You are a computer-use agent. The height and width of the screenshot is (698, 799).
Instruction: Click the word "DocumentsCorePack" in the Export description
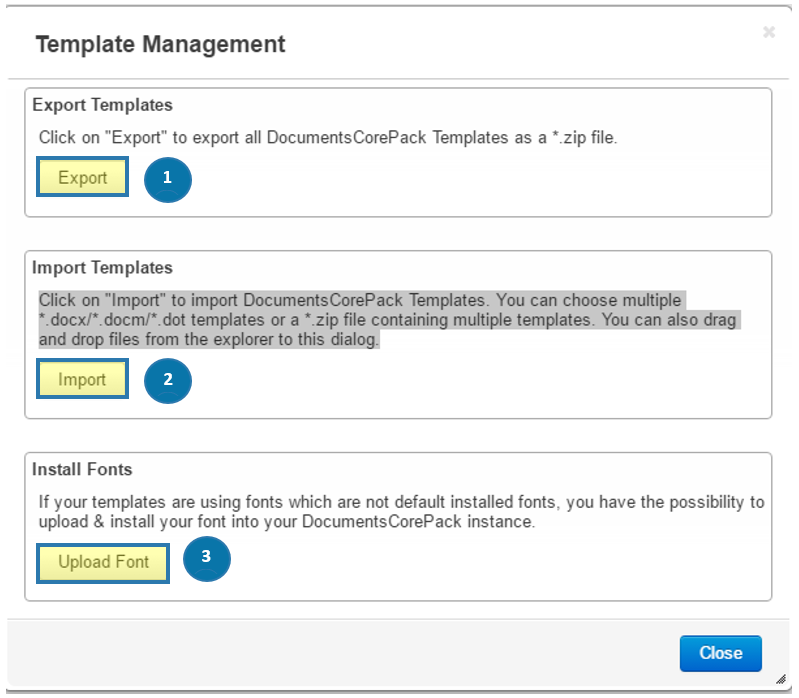tap(346, 138)
